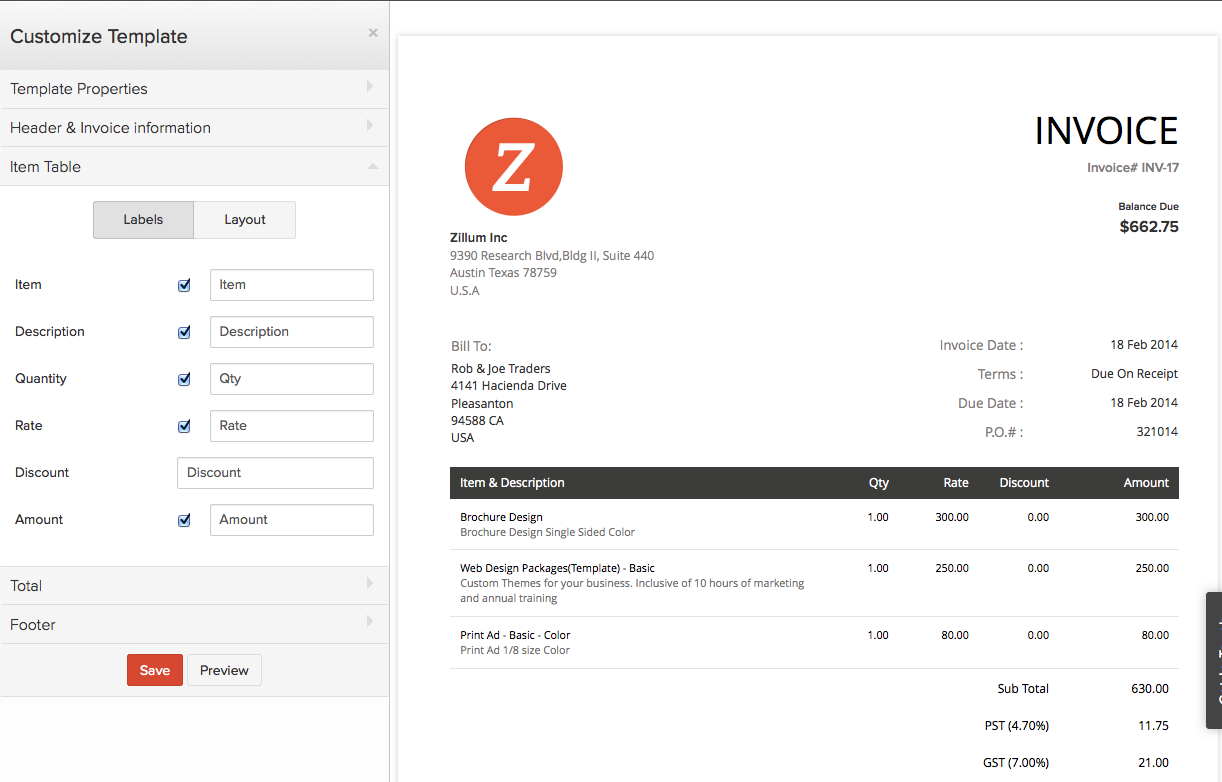Viewport: 1222px width, 782px height.
Task: Click the Preview button
Action: pyautogui.click(x=224, y=670)
